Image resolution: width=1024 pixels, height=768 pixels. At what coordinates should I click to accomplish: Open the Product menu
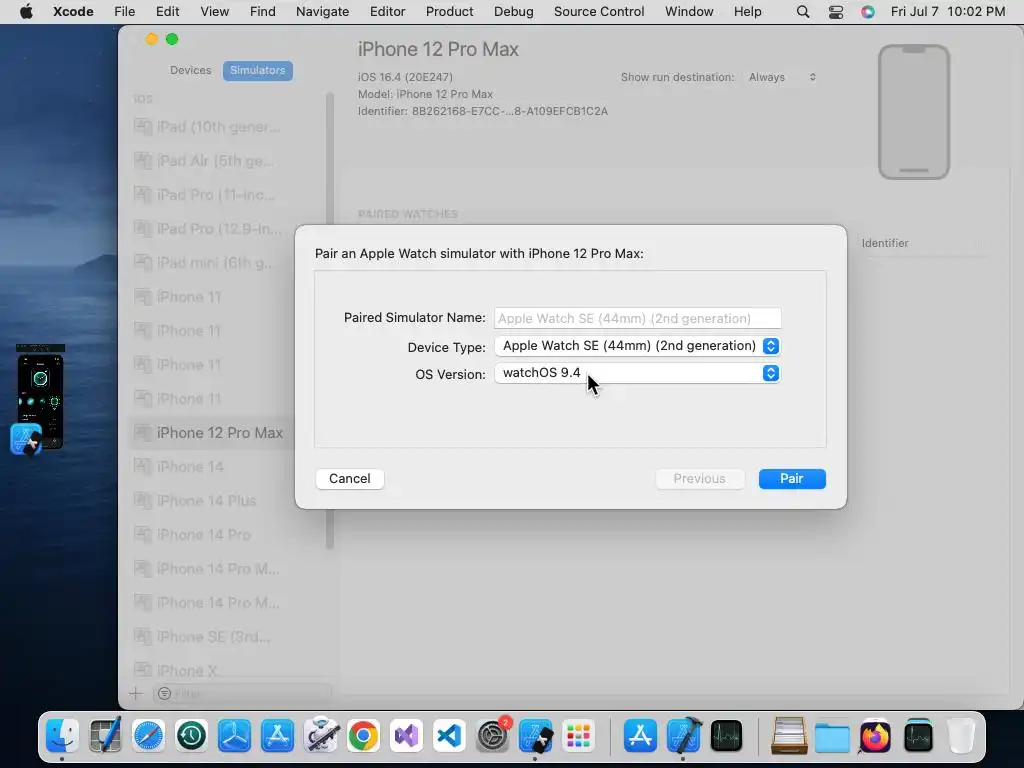point(449,12)
